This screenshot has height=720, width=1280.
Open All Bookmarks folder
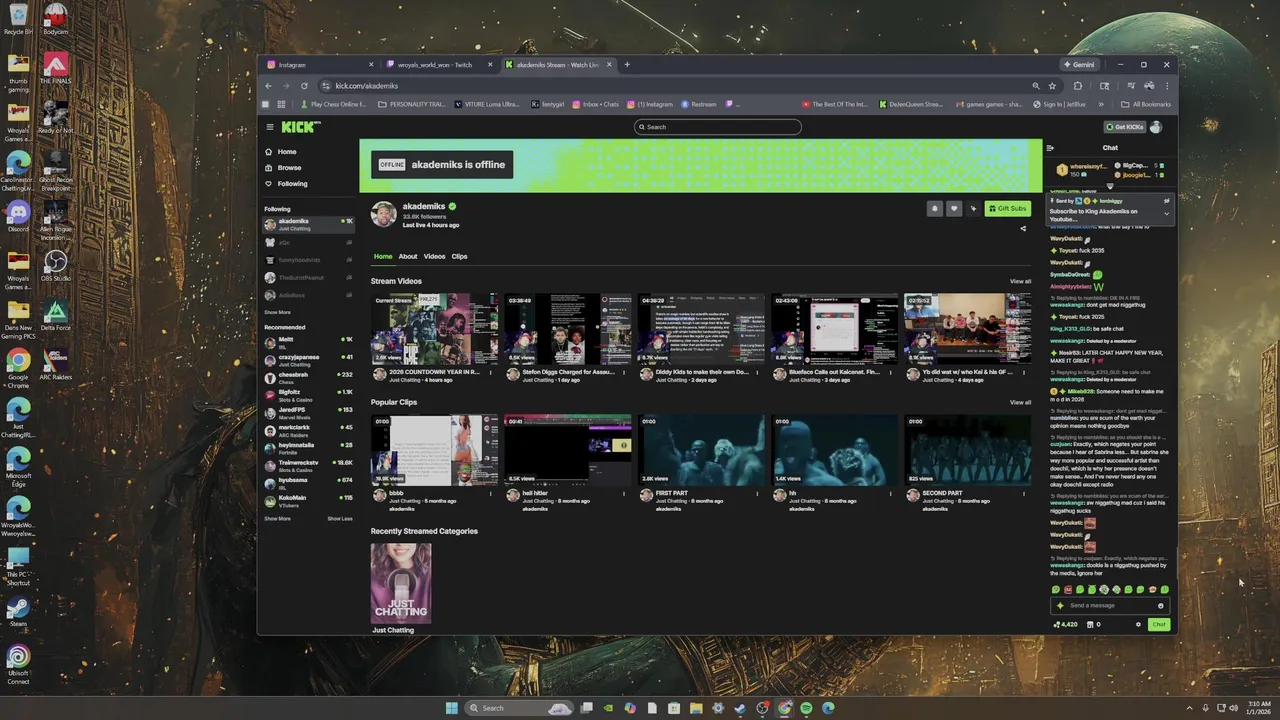pyautogui.click(x=1146, y=104)
